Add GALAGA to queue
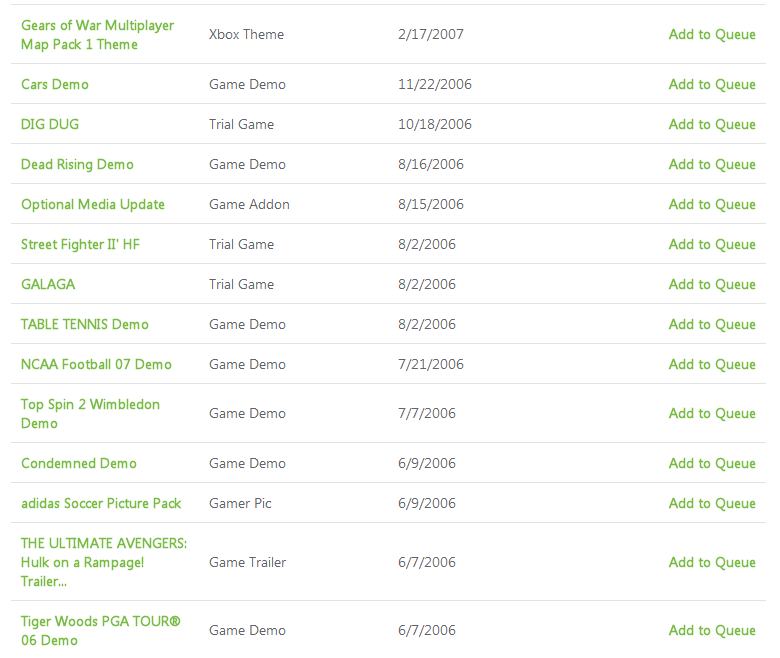Viewport: 780px width, 658px height. (x=712, y=284)
